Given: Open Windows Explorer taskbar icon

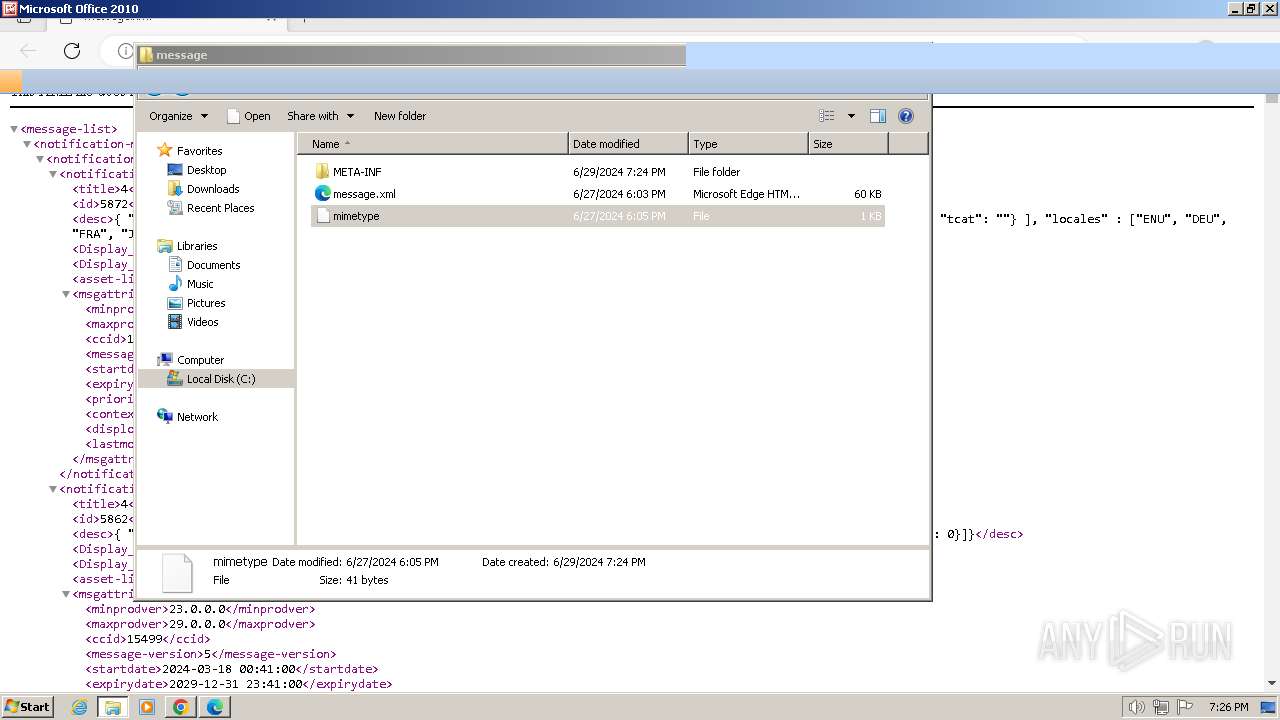Looking at the screenshot, I should pos(113,707).
